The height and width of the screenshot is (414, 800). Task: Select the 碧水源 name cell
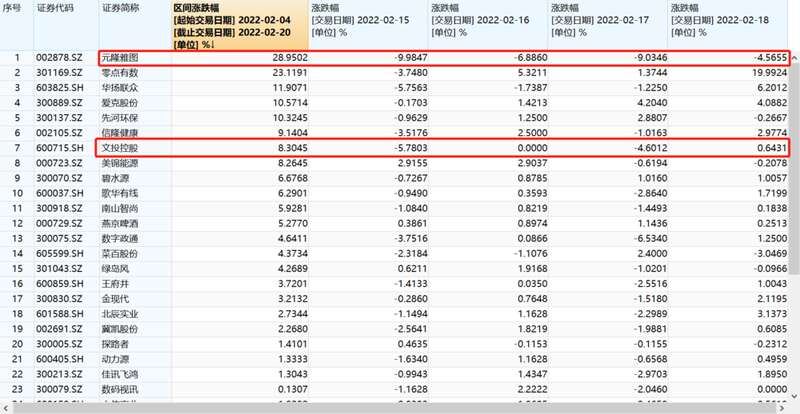[115, 178]
